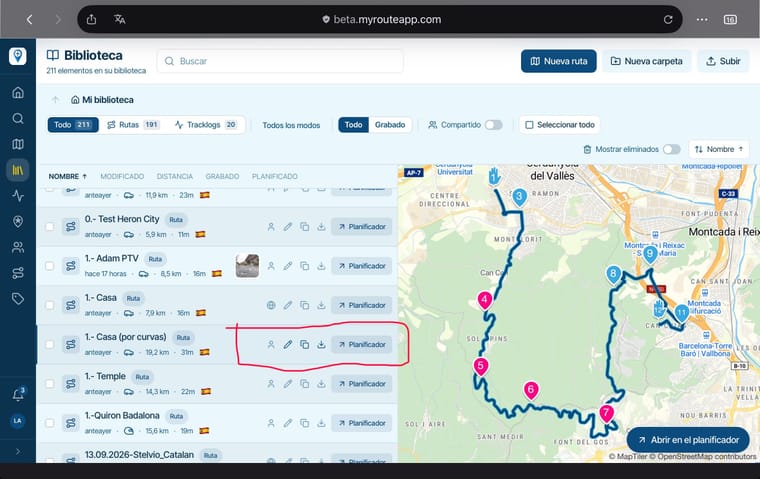Go back in the browser
The height and width of the screenshot is (479, 760).
coord(30,19)
